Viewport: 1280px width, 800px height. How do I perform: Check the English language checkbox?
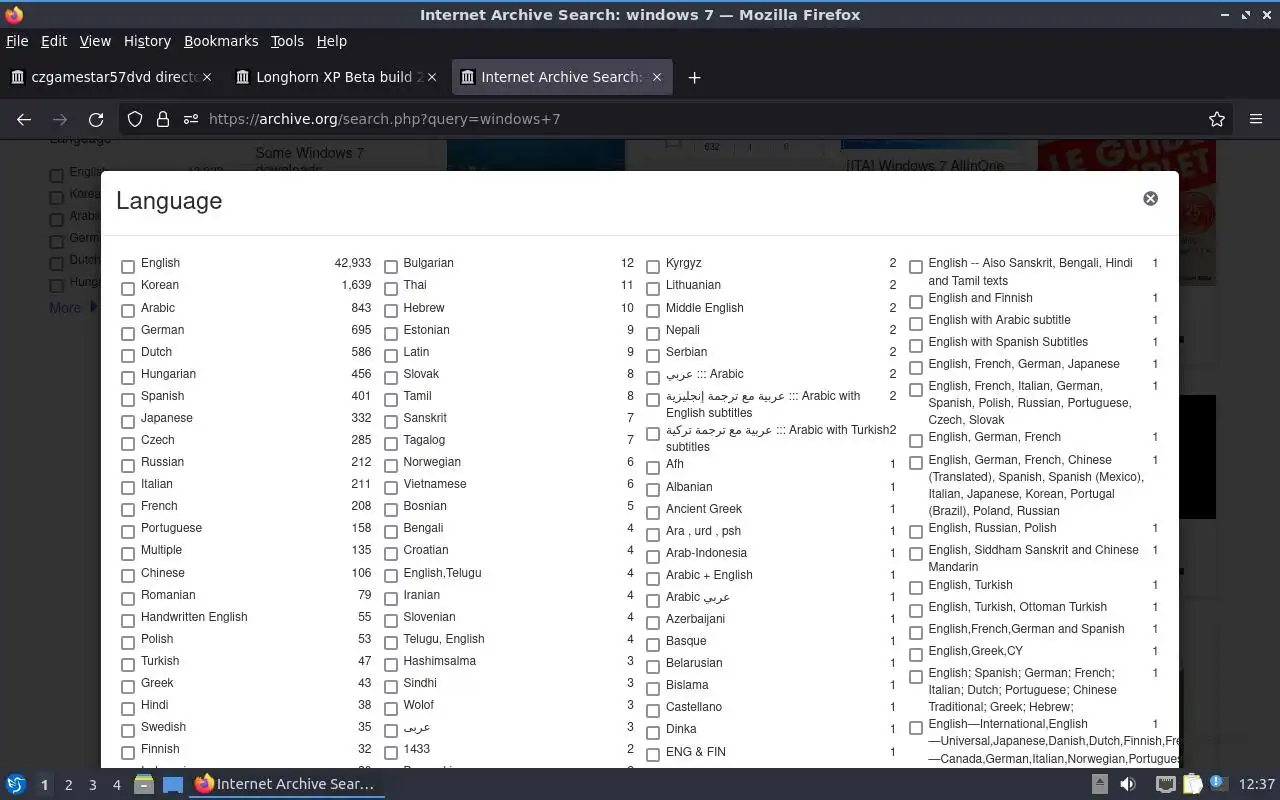tap(128, 267)
